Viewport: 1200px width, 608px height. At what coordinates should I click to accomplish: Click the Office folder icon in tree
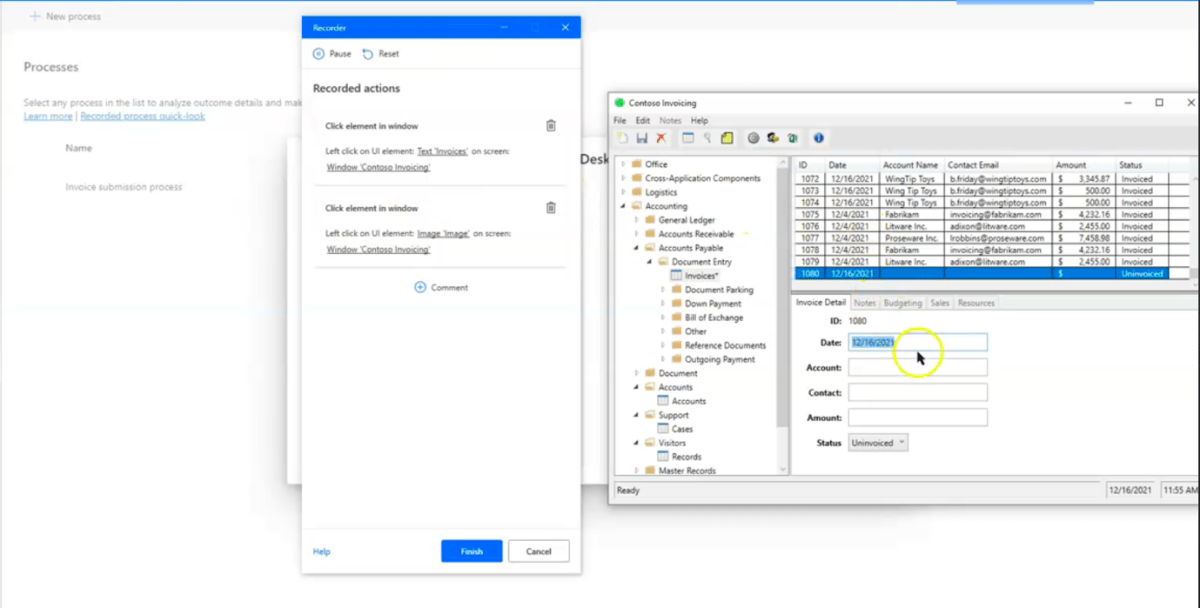(x=637, y=164)
